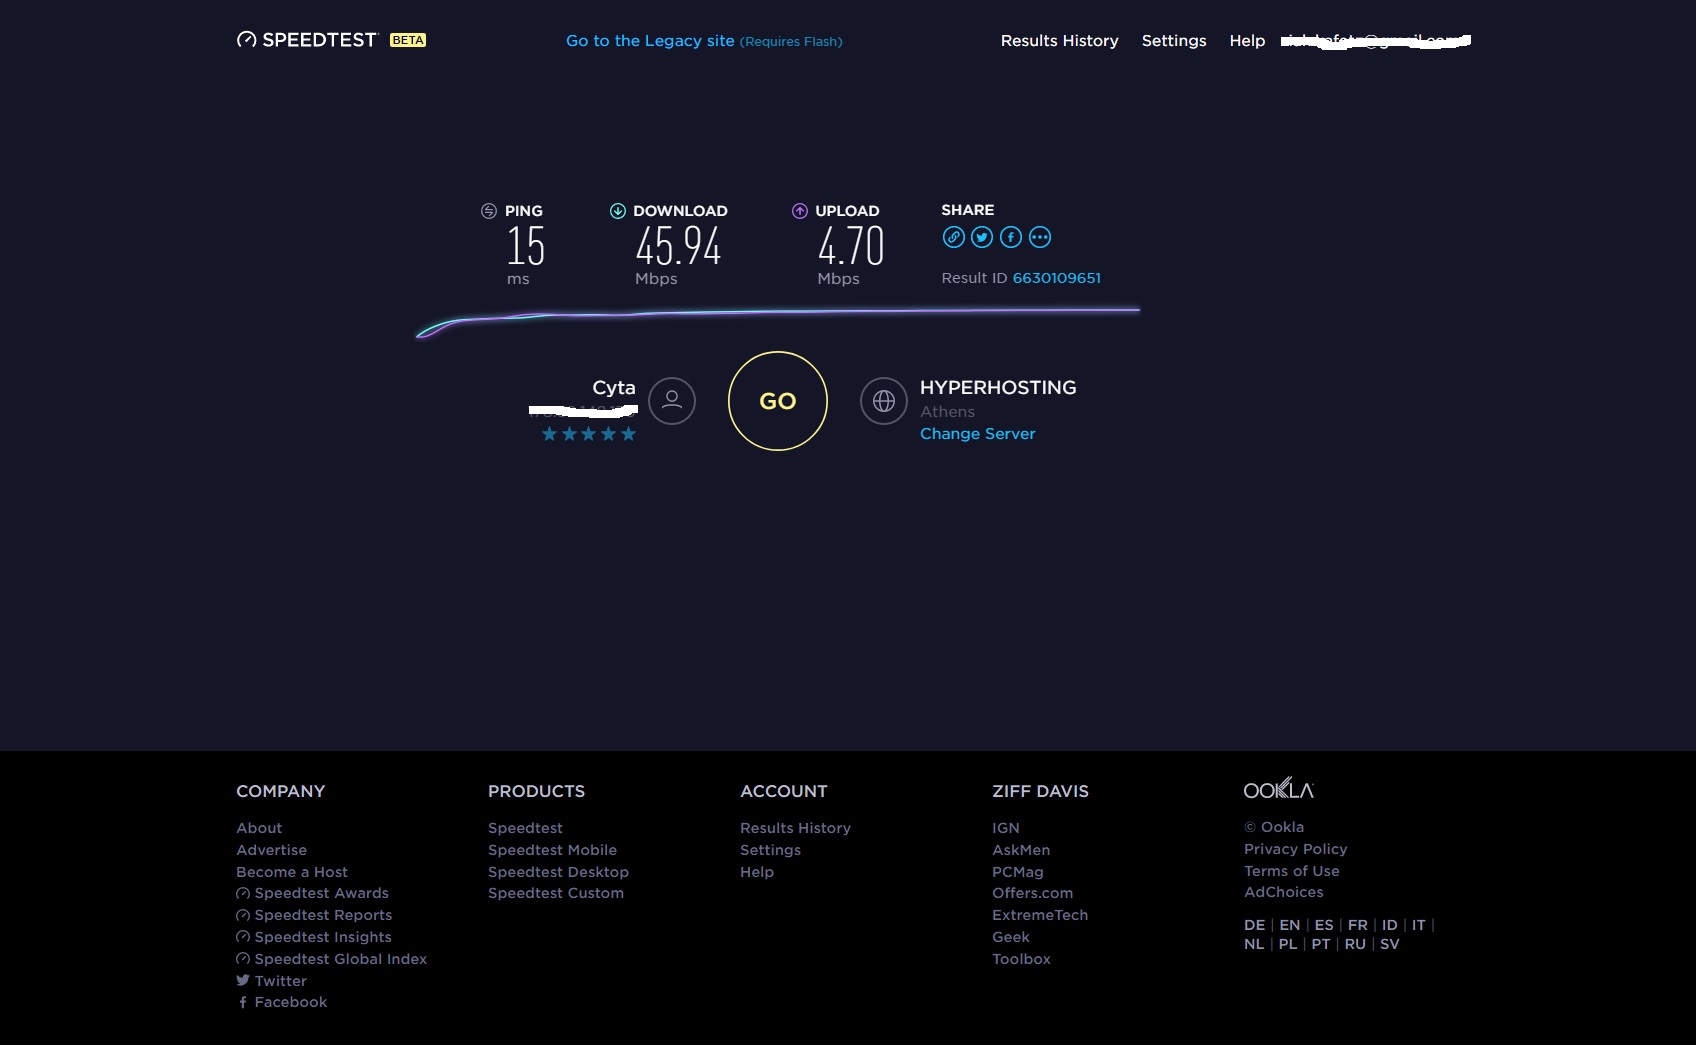1696x1045 pixels.
Task: Open Help under Account footer
Action: click(x=757, y=872)
